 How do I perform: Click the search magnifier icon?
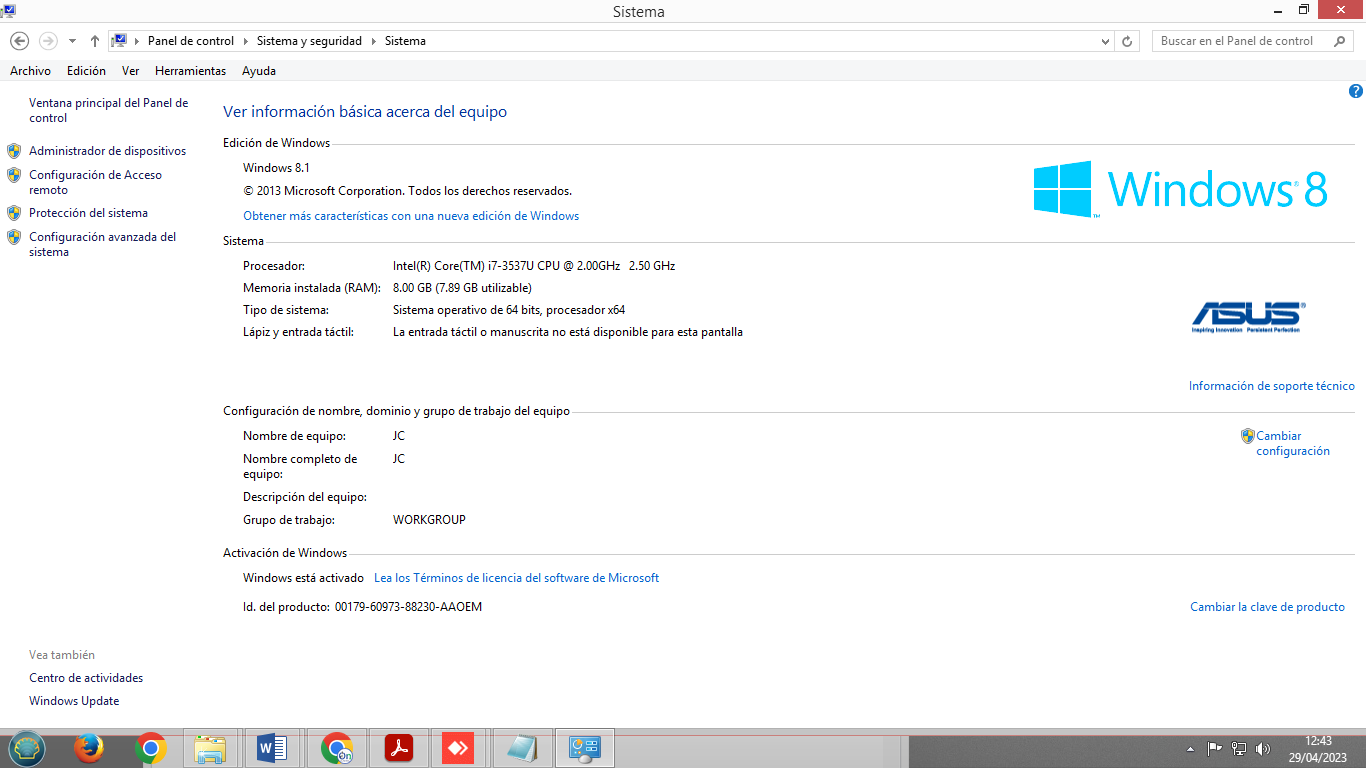[x=1340, y=41]
